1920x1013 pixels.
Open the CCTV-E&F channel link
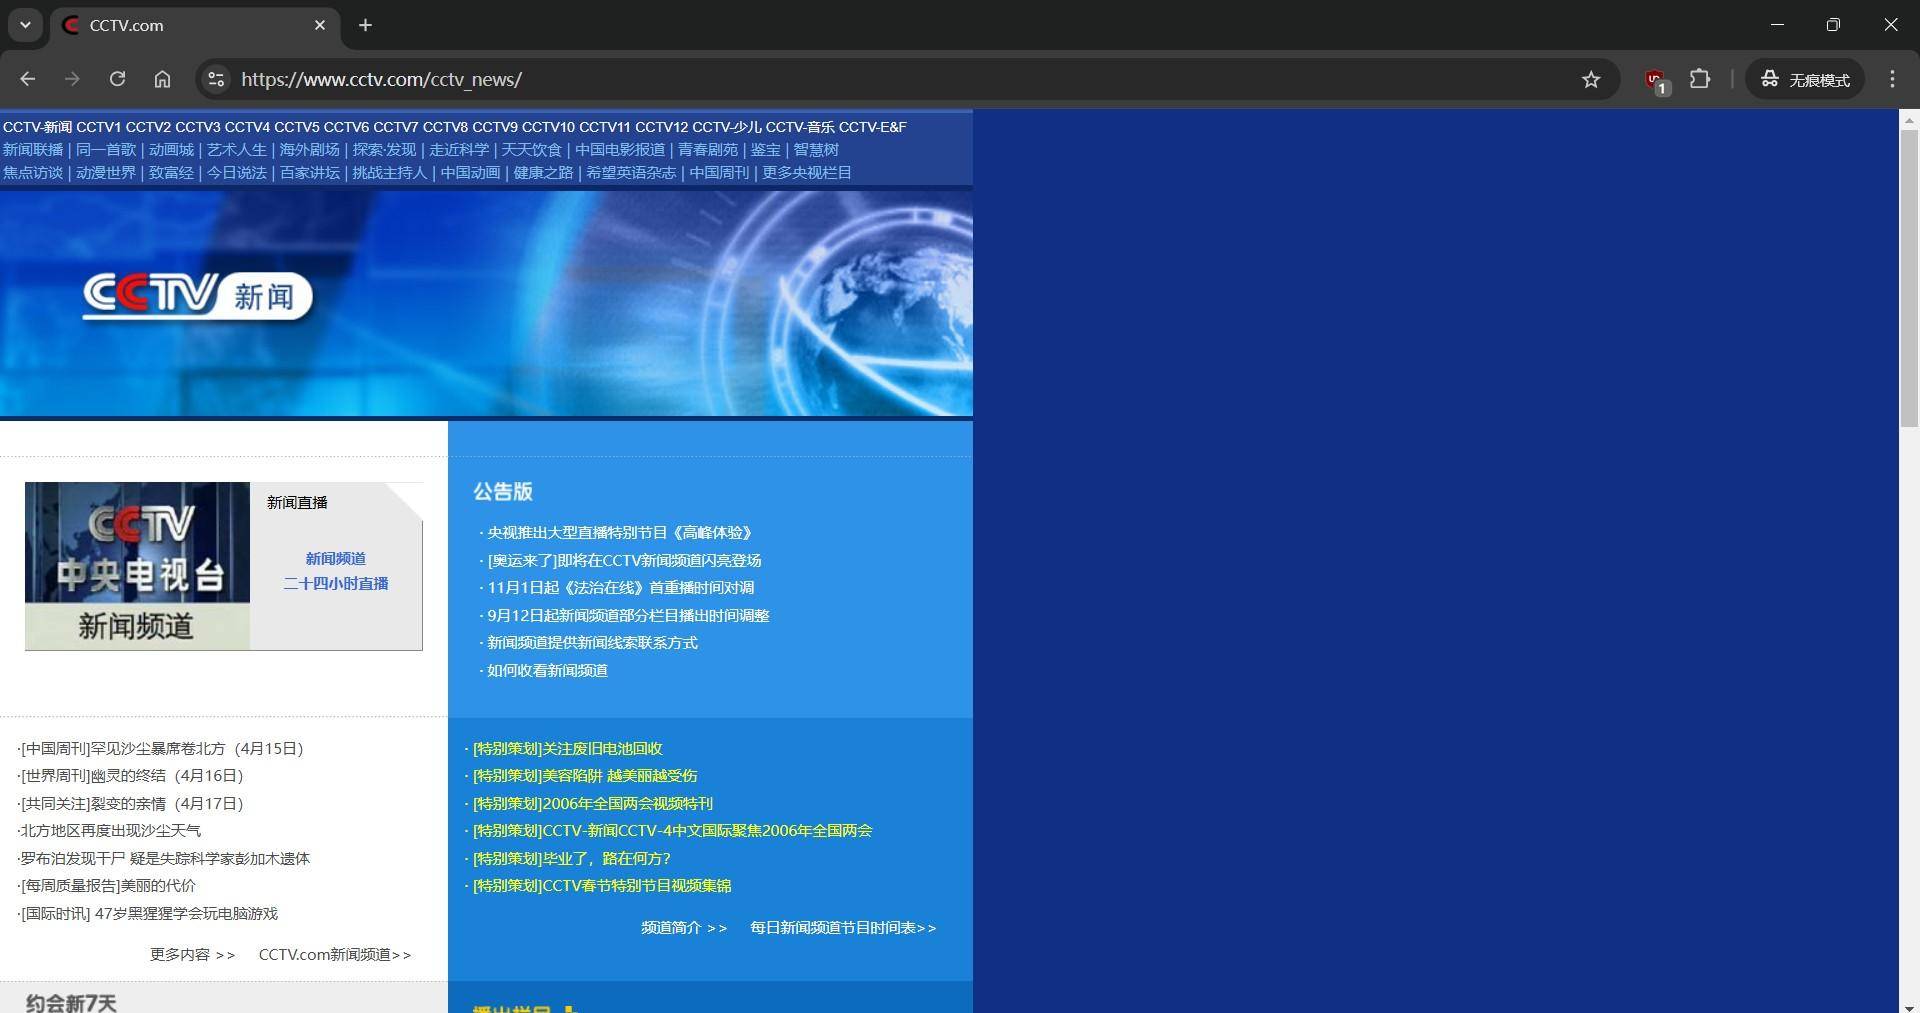click(x=872, y=127)
